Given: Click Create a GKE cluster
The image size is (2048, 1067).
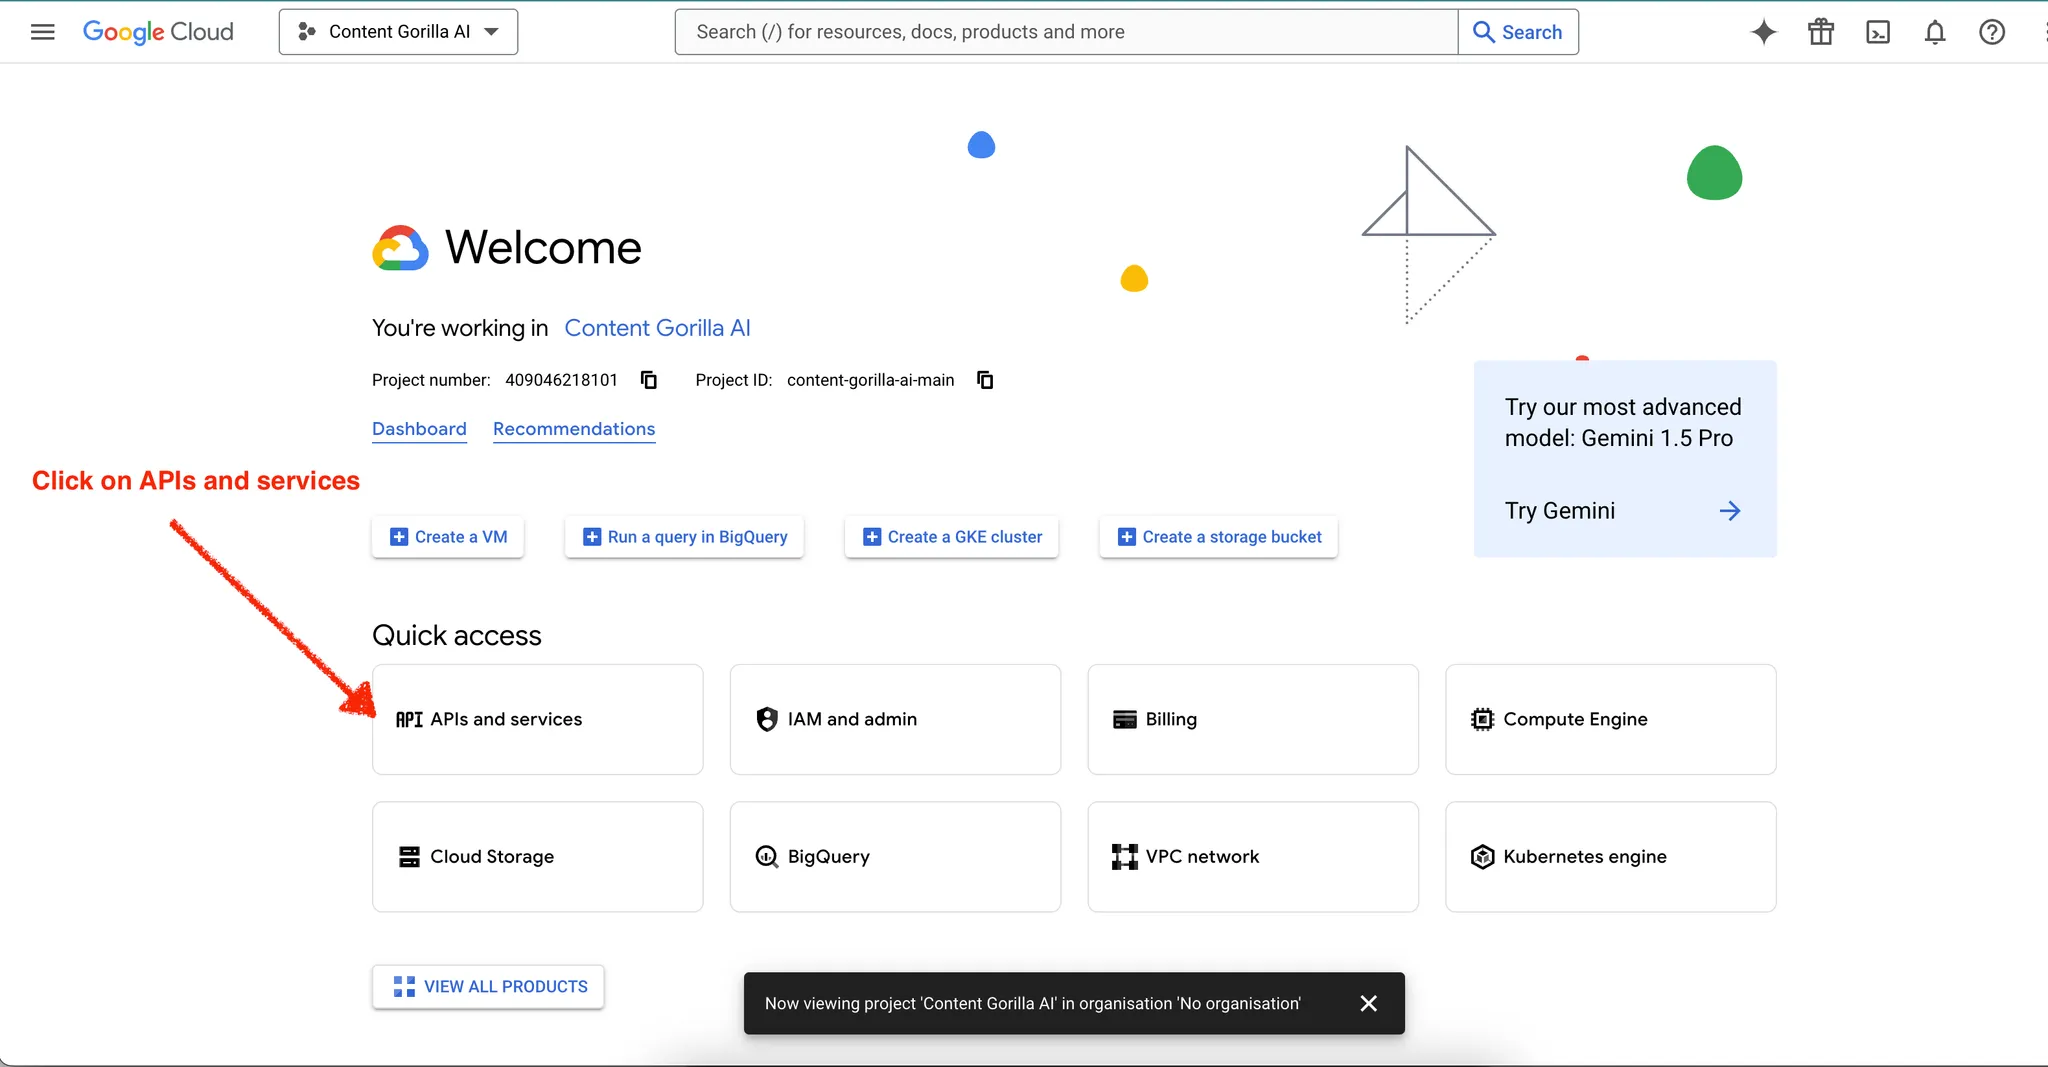Looking at the screenshot, I should click(x=952, y=537).
